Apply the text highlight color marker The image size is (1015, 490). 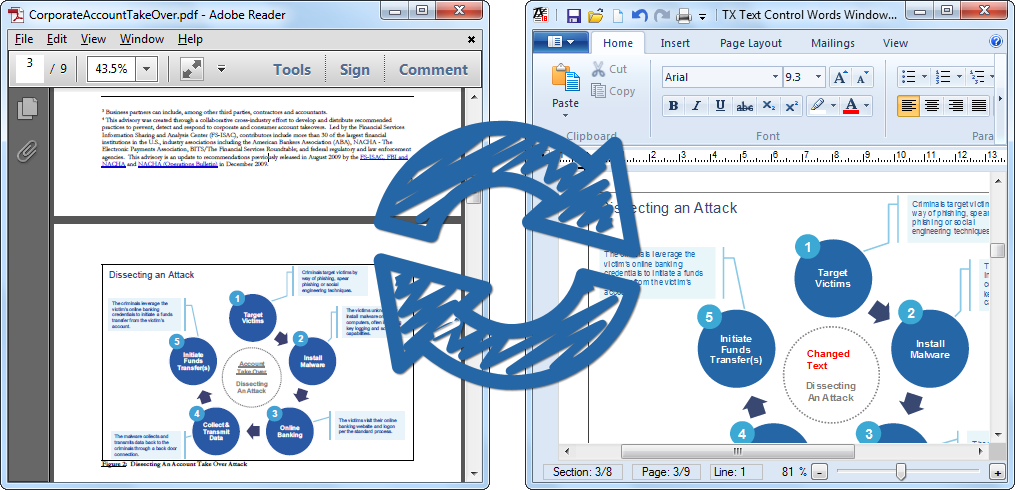click(x=818, y=106)
